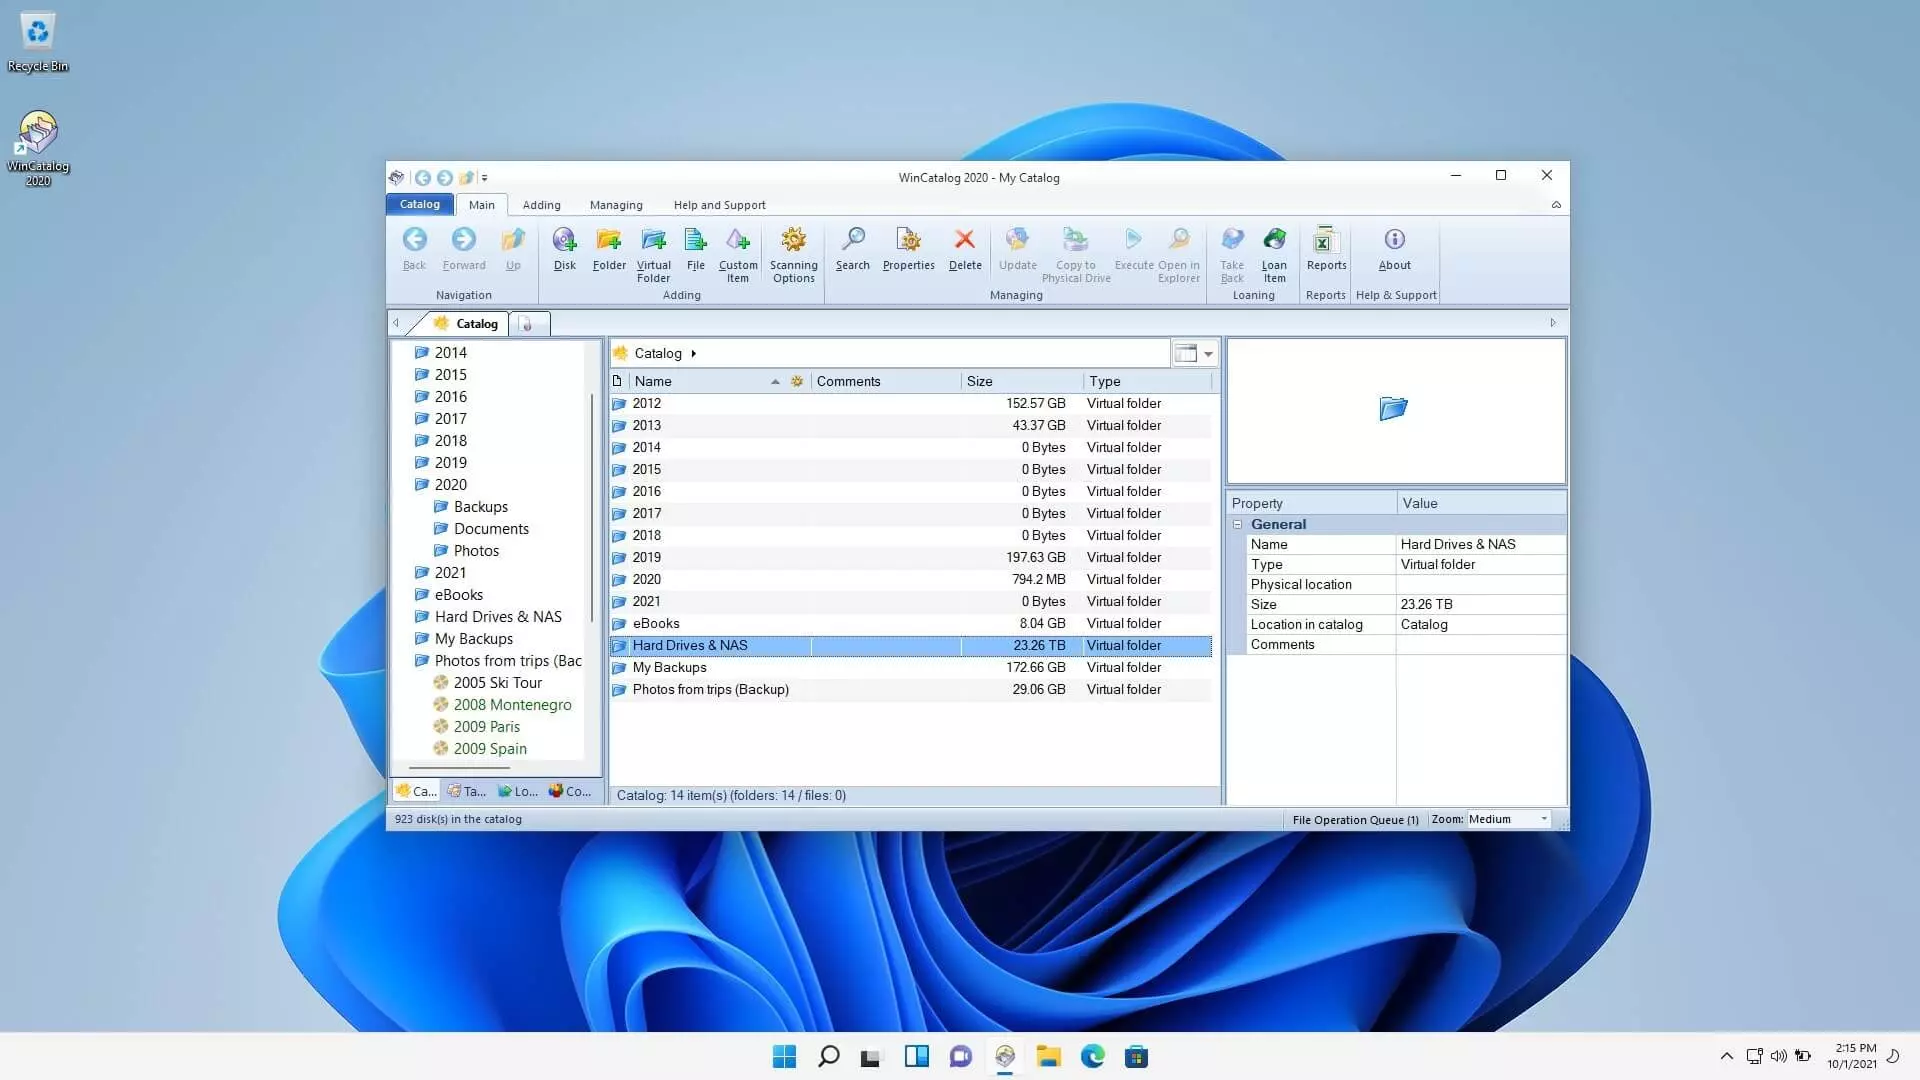Select Backups subfolder in tree
The height and width of the screenshot is (1080, 1920).
[x=480, y=506]
